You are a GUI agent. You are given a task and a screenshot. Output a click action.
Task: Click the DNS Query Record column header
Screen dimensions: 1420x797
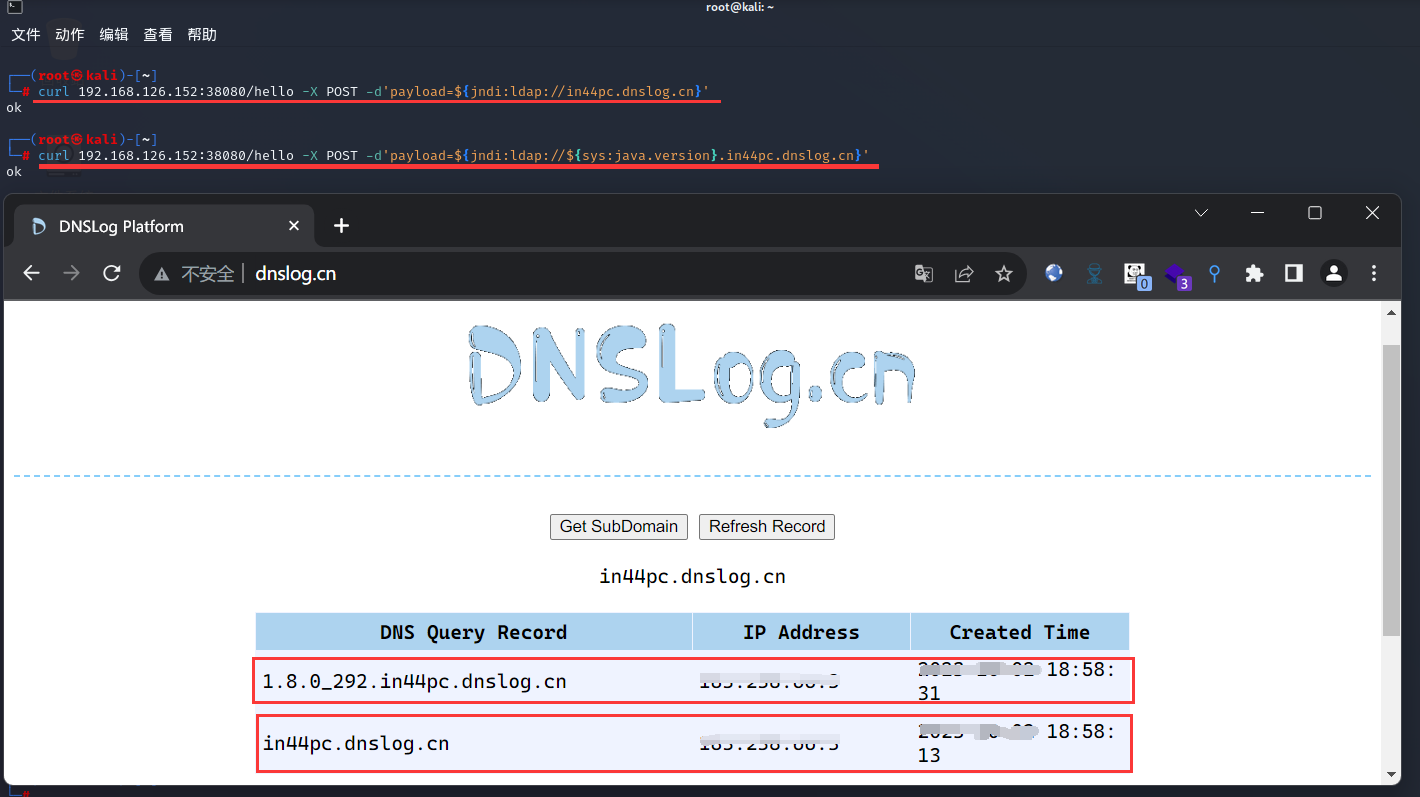pyautogui.click(x=474, y=632)
